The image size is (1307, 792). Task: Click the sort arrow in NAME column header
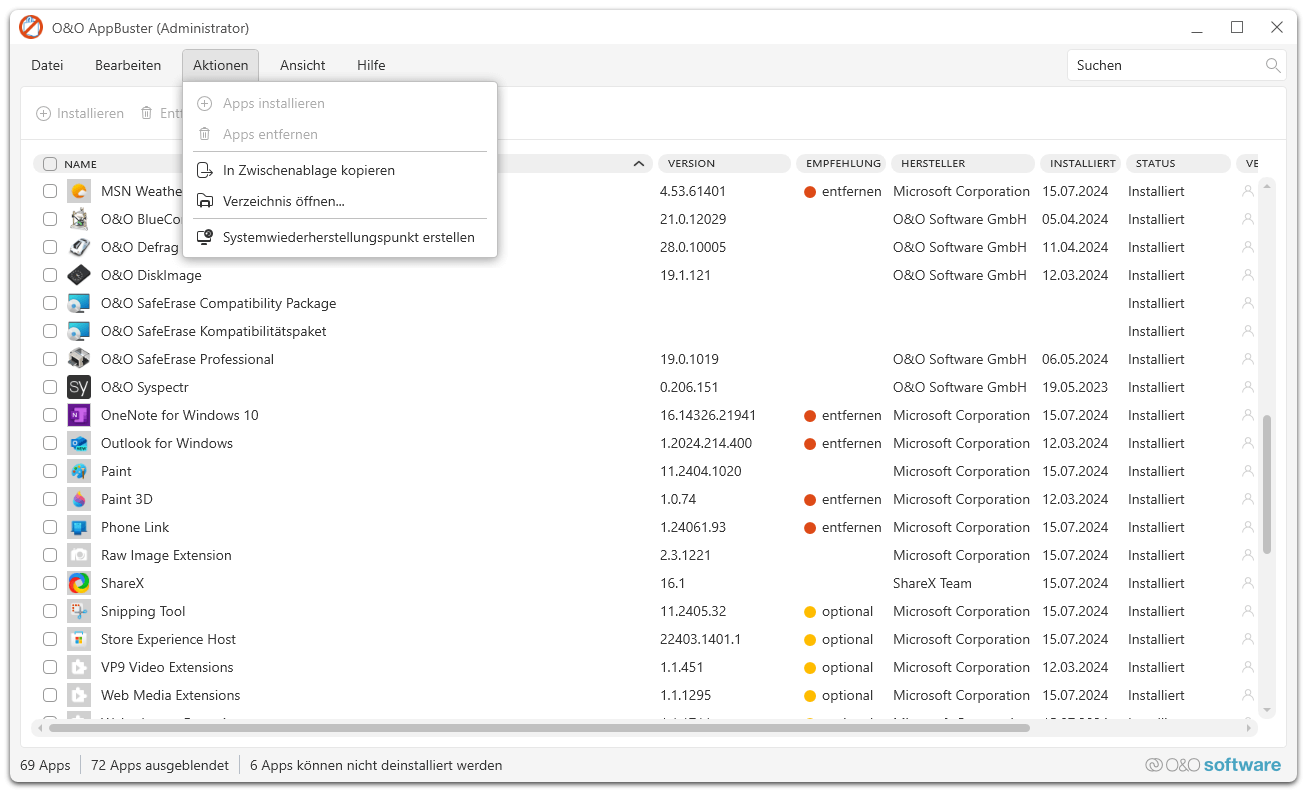pos(639,164)
